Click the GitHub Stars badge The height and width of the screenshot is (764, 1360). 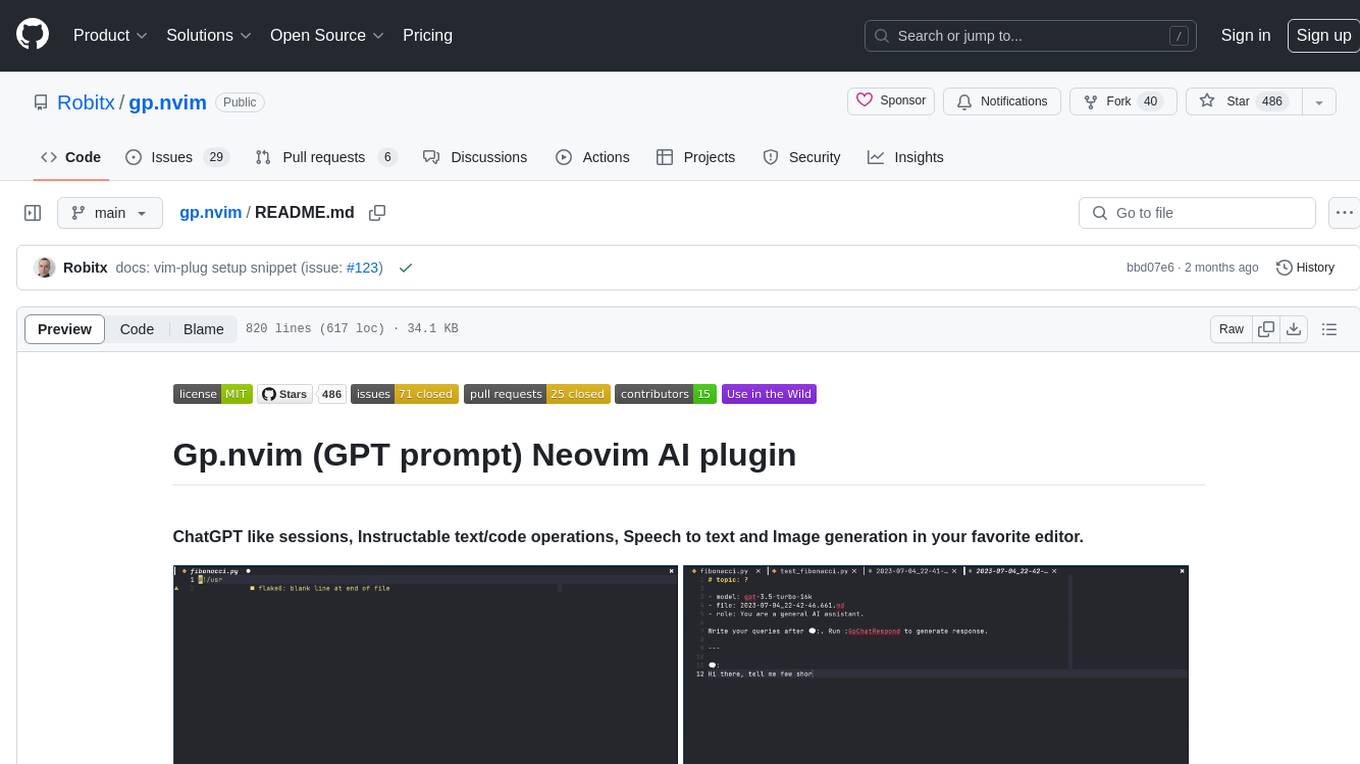285,394
